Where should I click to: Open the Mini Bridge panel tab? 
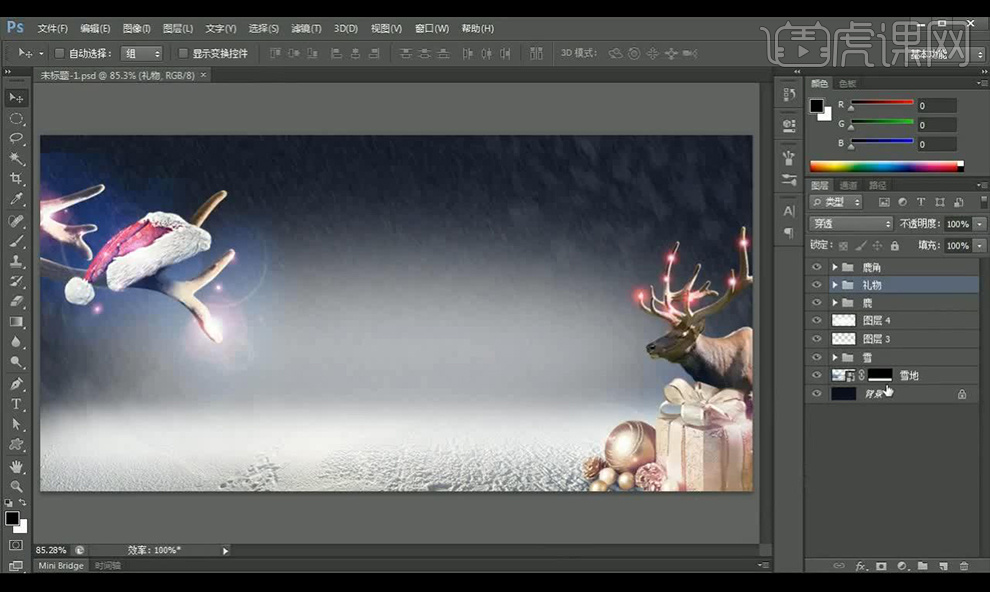point(61,566)
